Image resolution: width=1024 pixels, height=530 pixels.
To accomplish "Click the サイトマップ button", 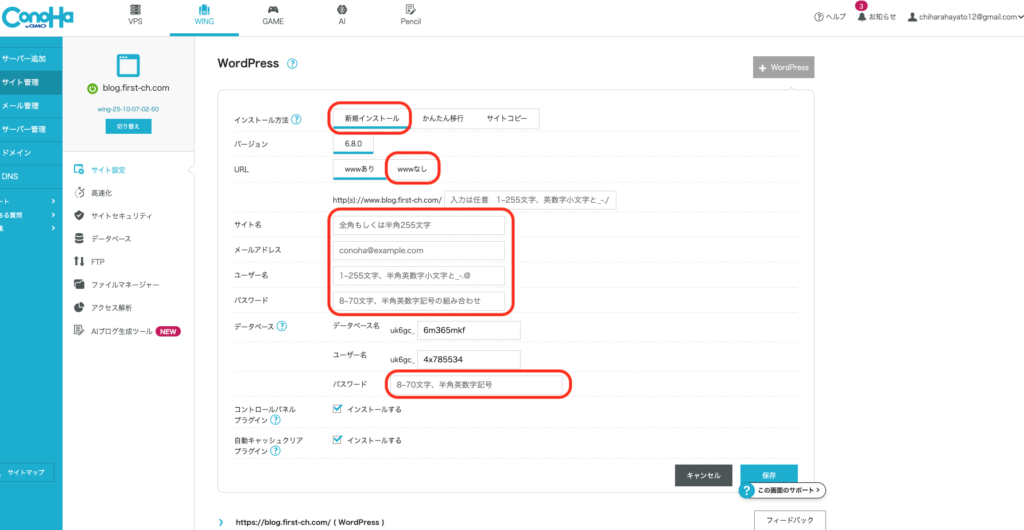I will pos(27,472).
